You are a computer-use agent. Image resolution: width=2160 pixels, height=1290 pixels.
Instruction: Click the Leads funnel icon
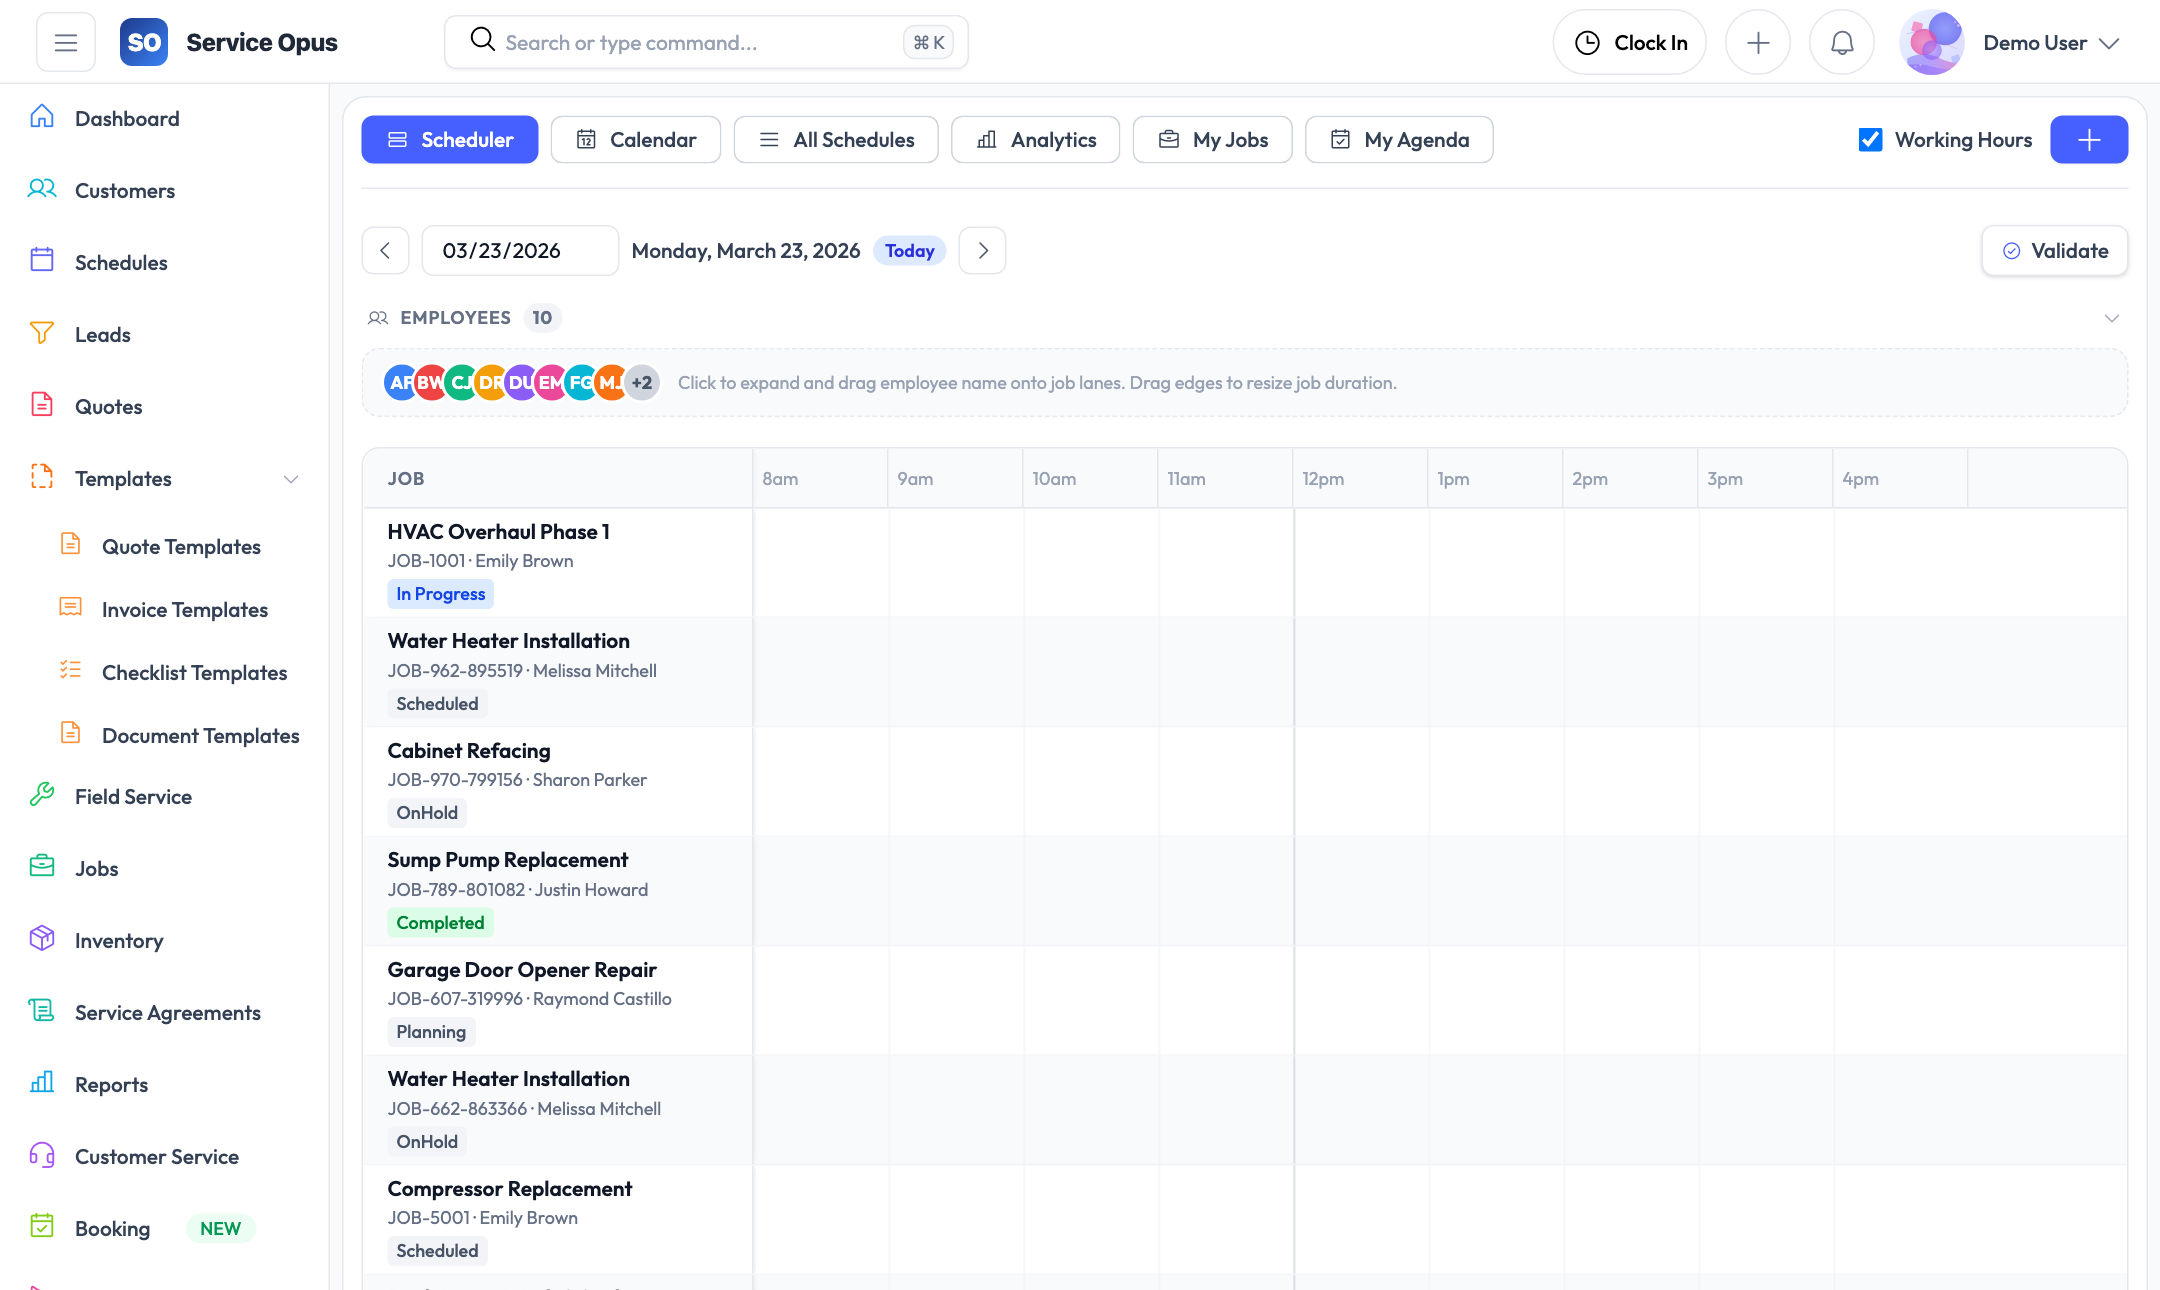41,334
